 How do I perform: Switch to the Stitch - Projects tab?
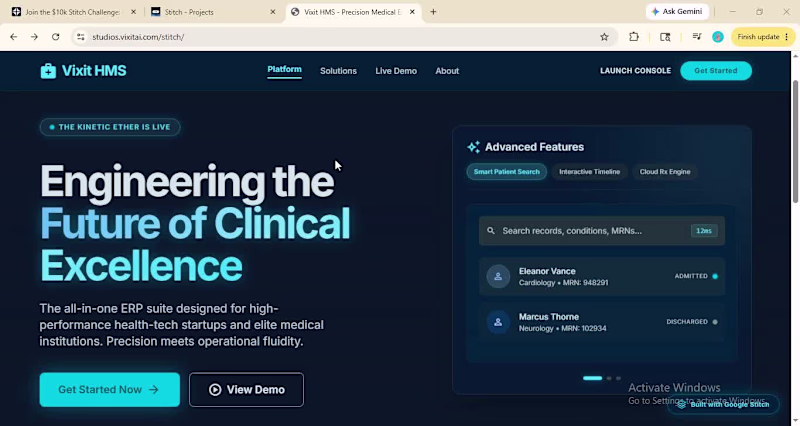click(x=211, y=12)
